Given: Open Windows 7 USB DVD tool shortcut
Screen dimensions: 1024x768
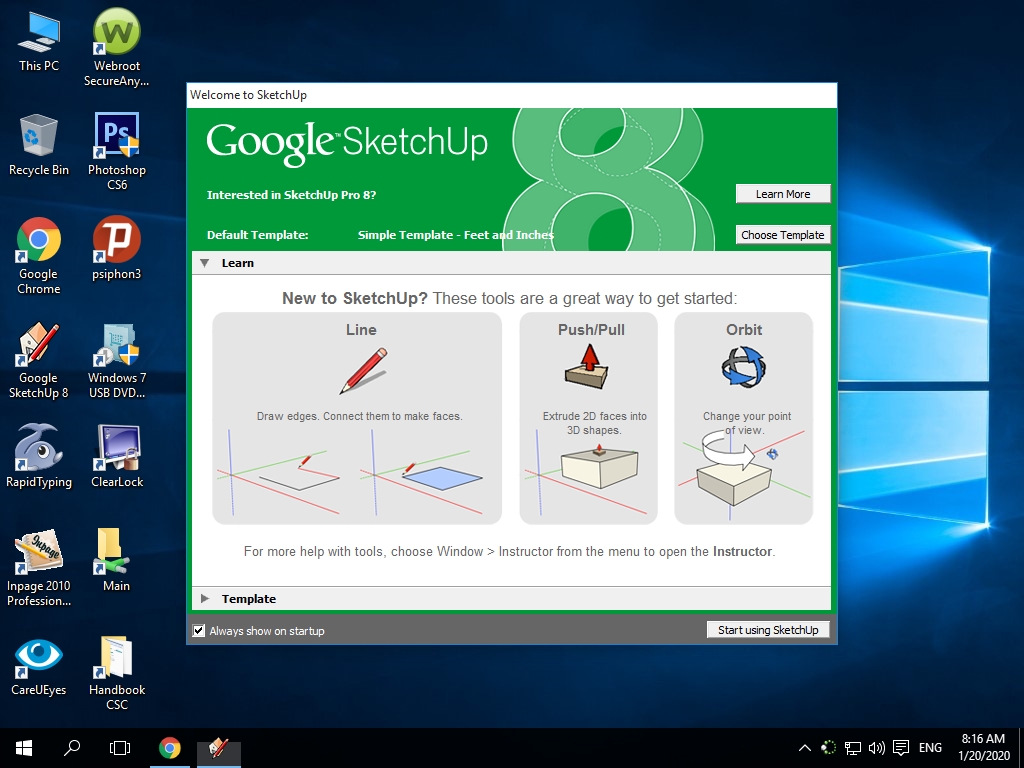Looking at the screenshot, I should point(116,359).
